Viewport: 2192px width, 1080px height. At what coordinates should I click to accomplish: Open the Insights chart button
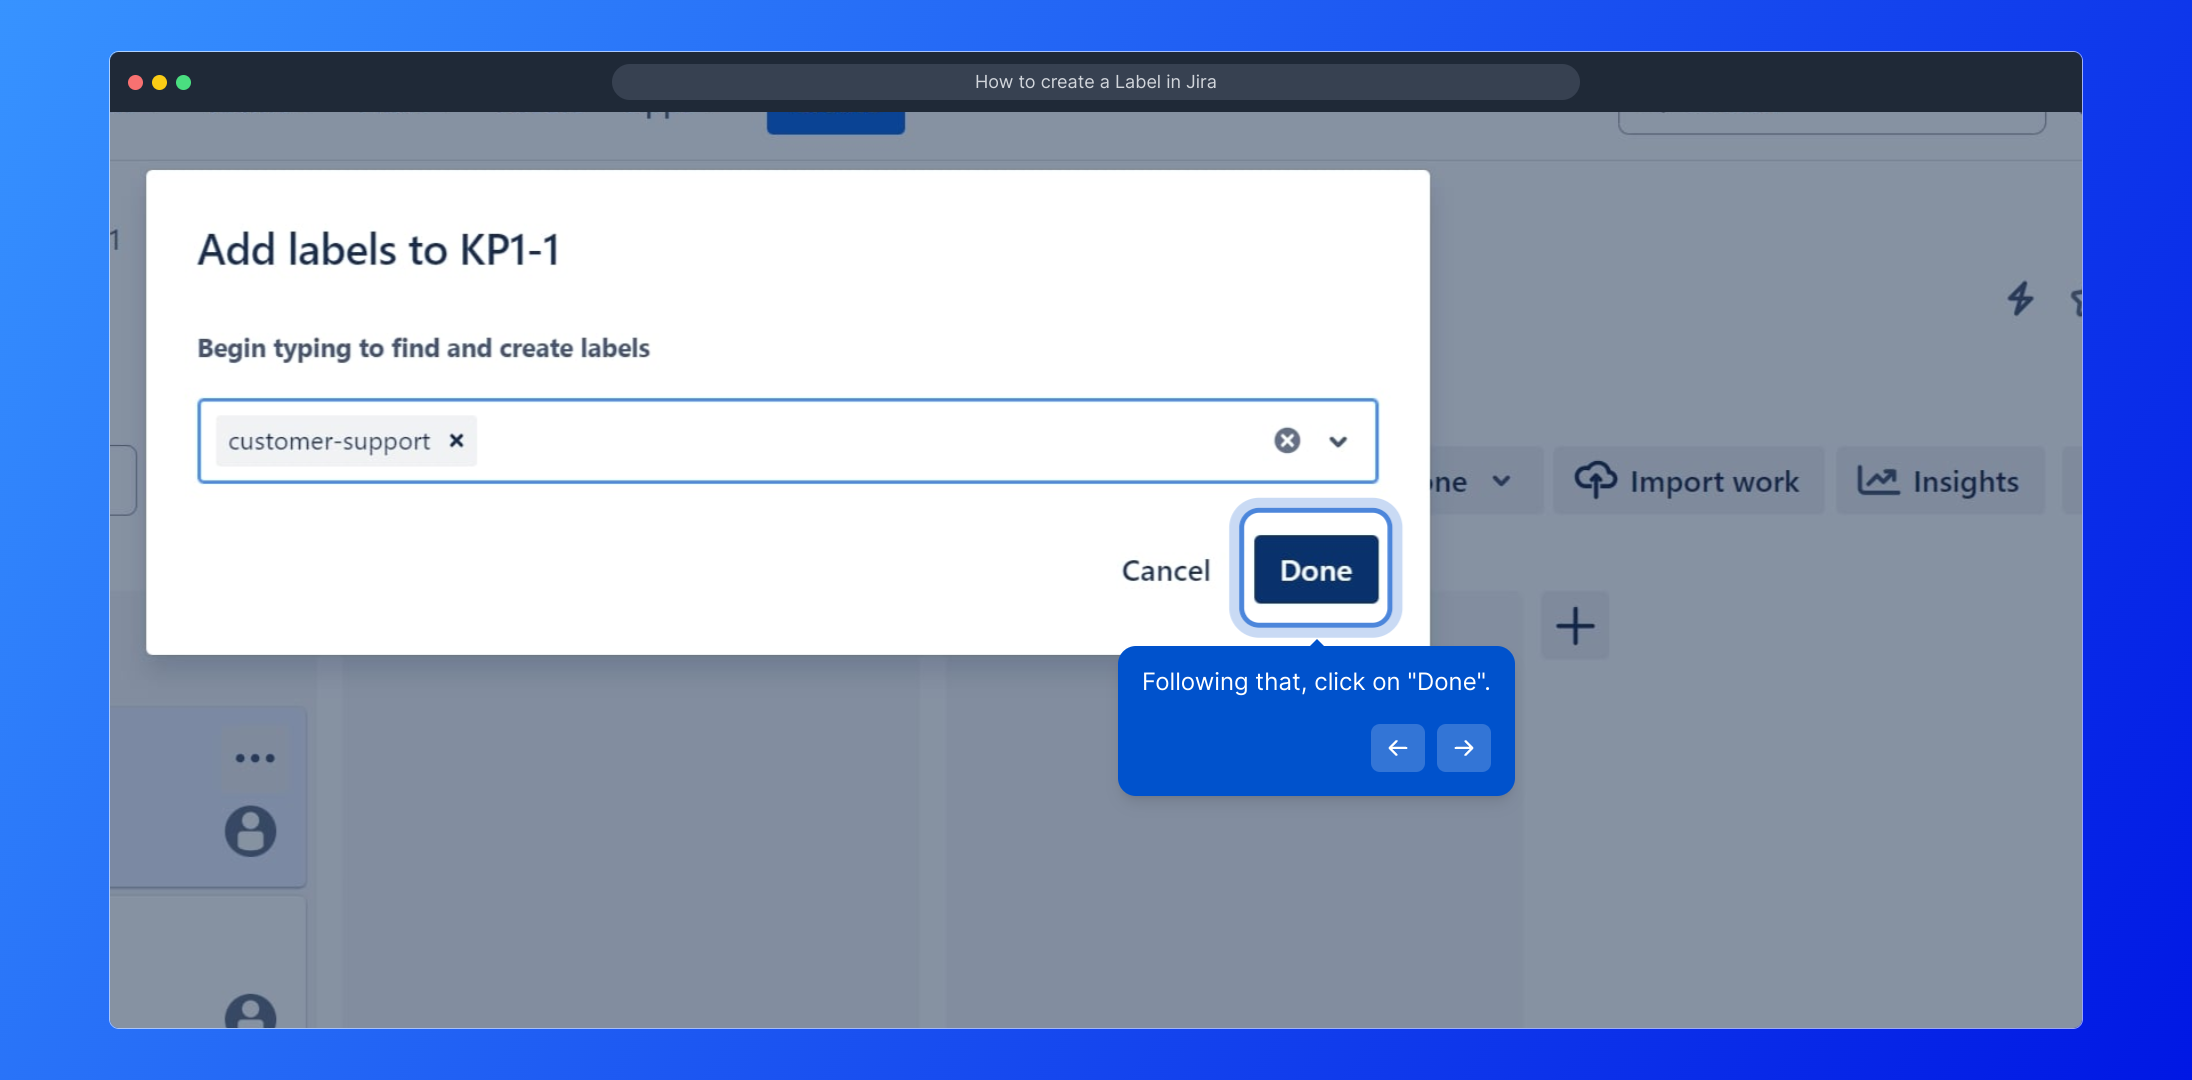[x=1939, y=481]
